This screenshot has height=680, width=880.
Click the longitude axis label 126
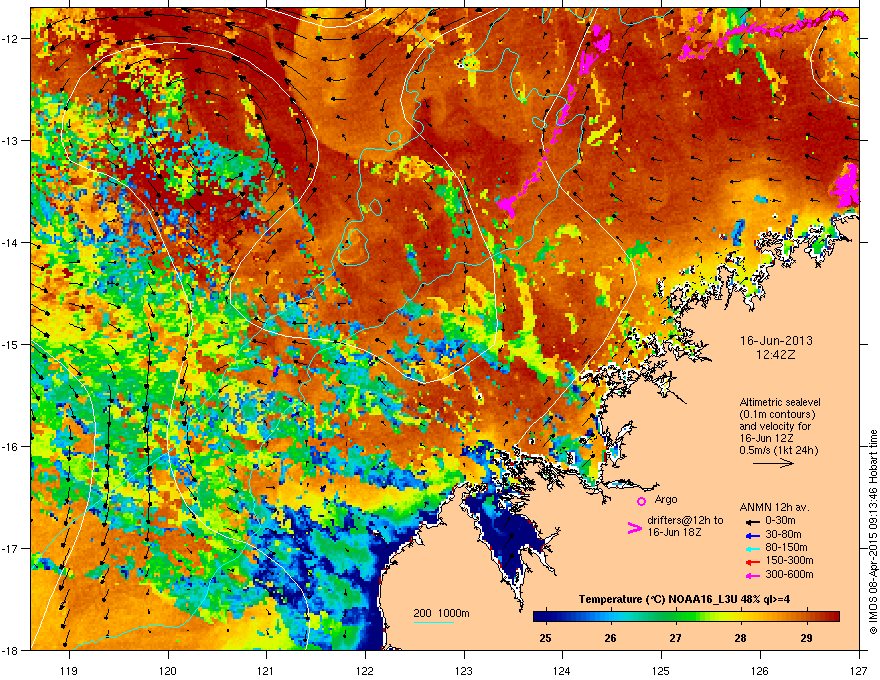tap(760, 670)
